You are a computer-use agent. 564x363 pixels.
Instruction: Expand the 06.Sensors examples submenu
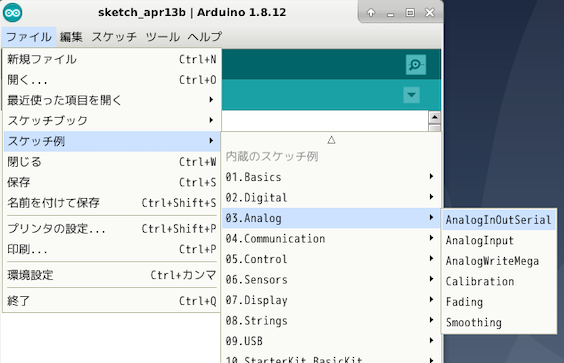point(330,280)
